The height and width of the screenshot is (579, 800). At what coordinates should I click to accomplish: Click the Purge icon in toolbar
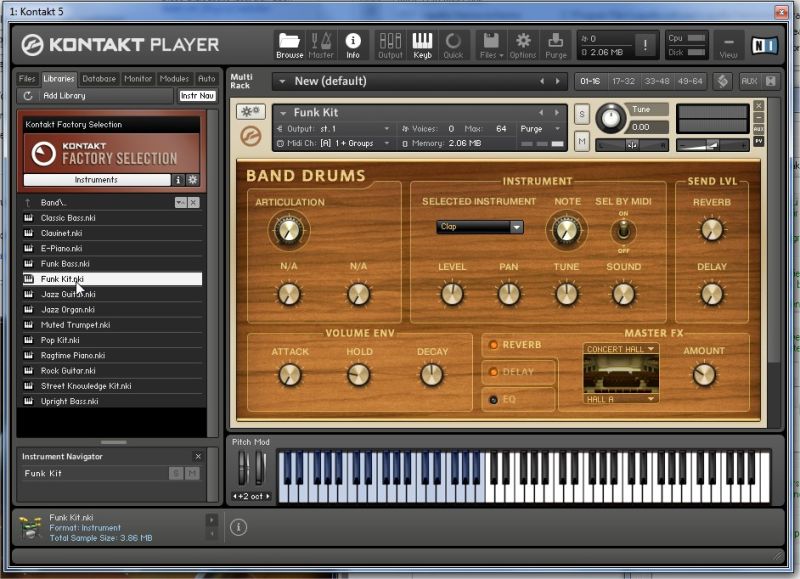[x=555, y=44]
